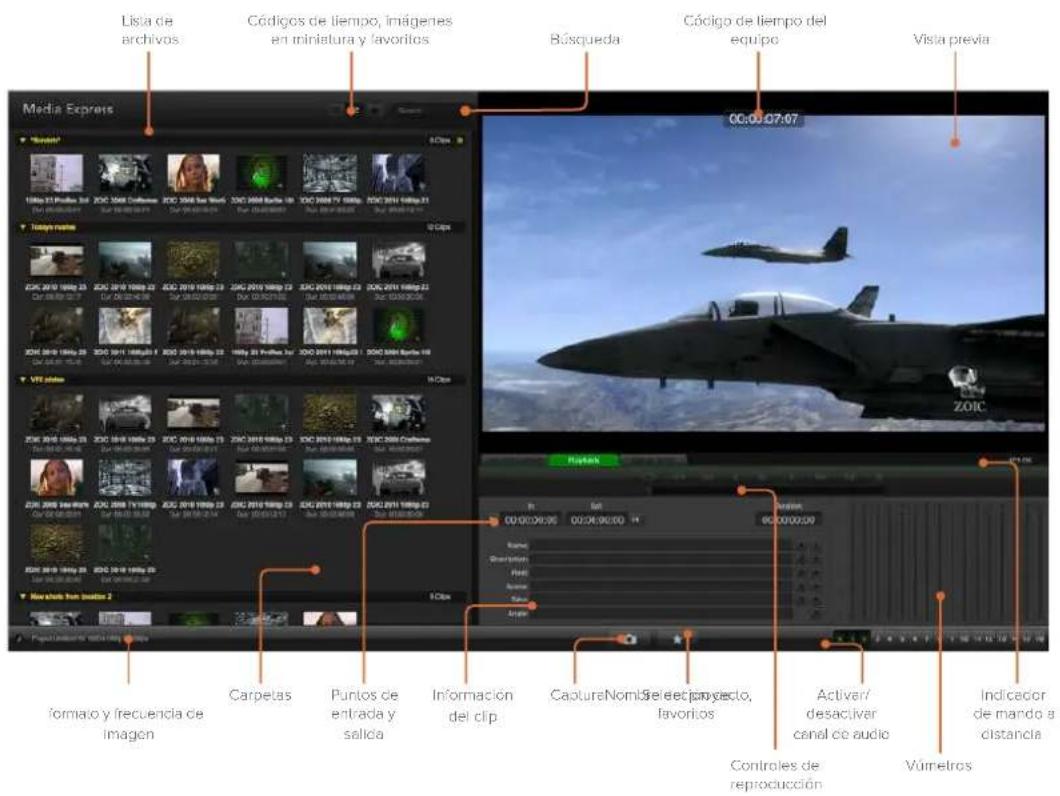The height and width of the screenshot is (796, 1060).
Task: Select blue lightning clip in VFX plates
Action: coord(193,477)
